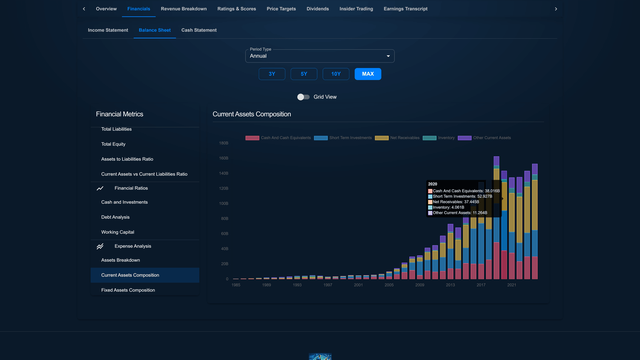Image resolution: width=640 pixels, height=360 pixels.
Task: Toggle the Inventory legend swatch
Action: [x=429, y=138]
